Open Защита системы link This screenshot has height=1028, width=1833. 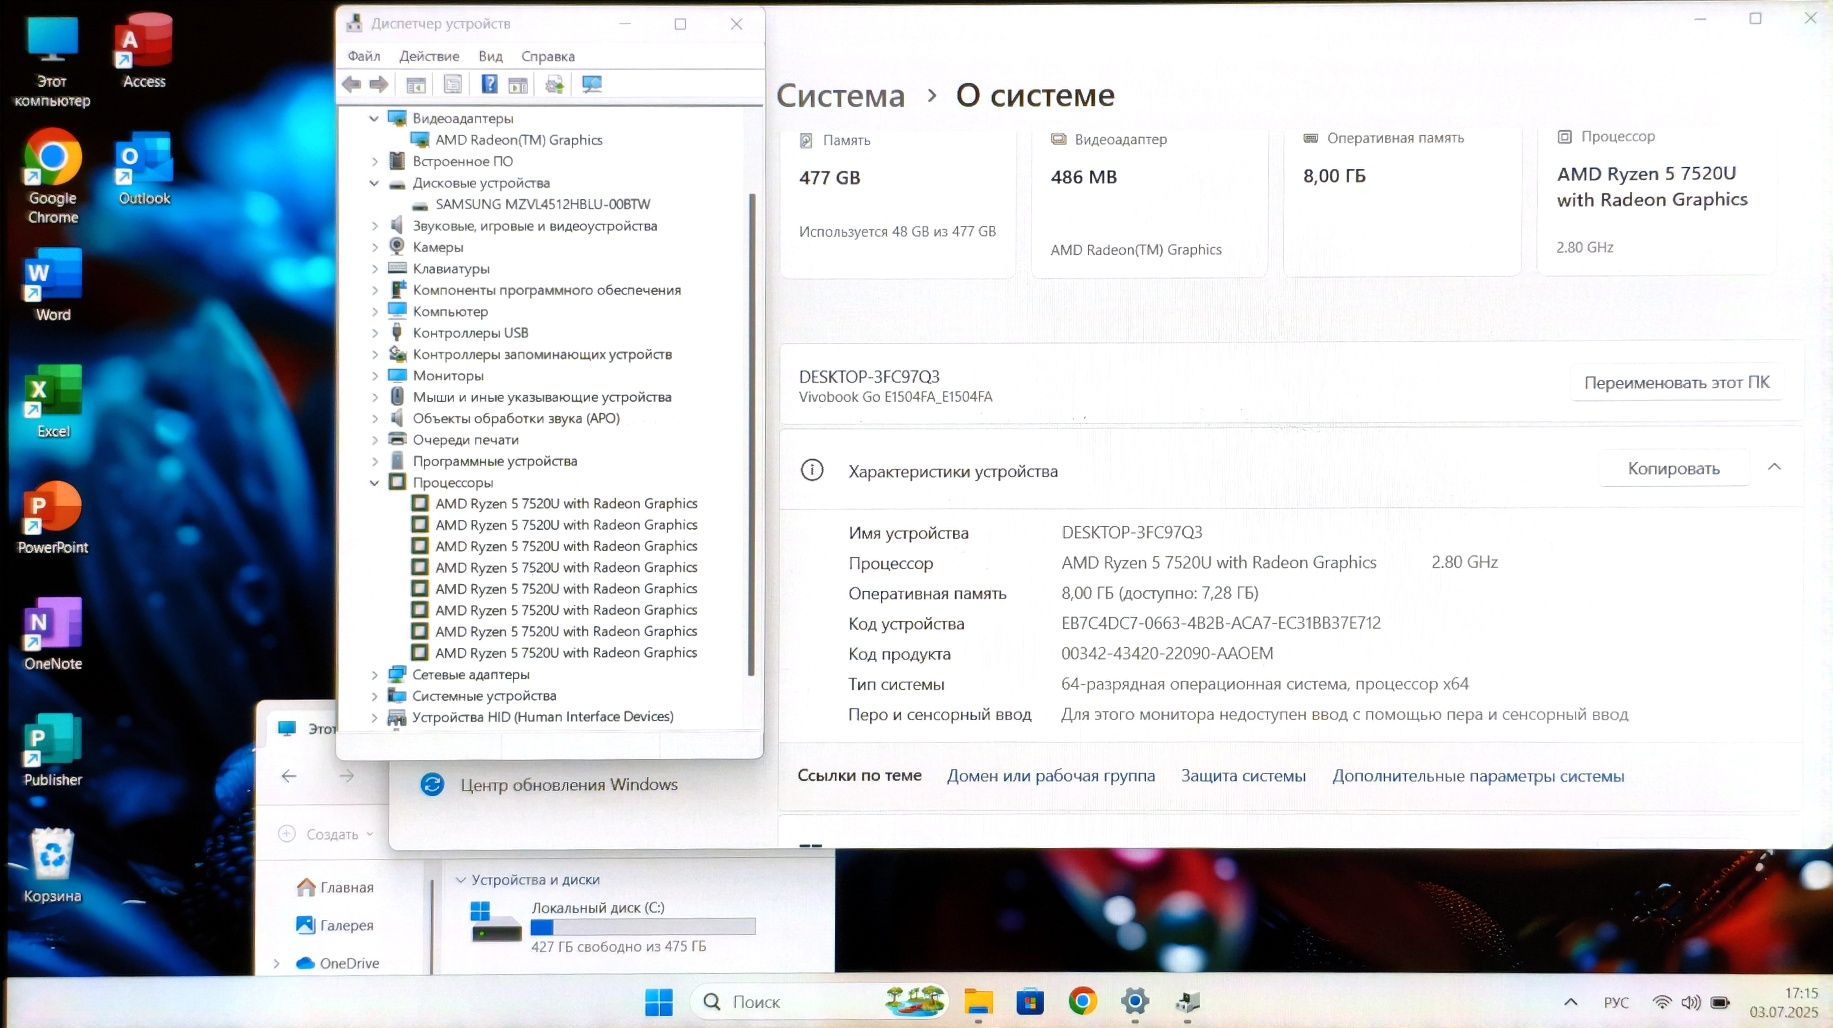(x=1243, y=775)
